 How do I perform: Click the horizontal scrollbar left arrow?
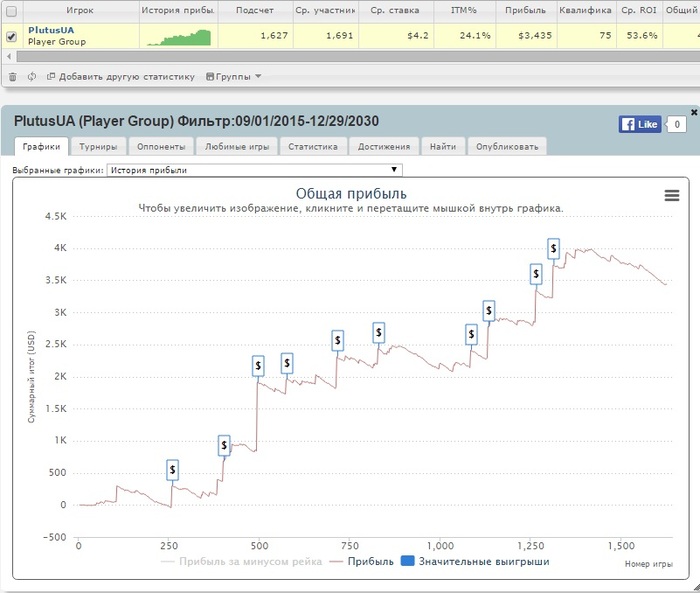click(x=8, y=57)
